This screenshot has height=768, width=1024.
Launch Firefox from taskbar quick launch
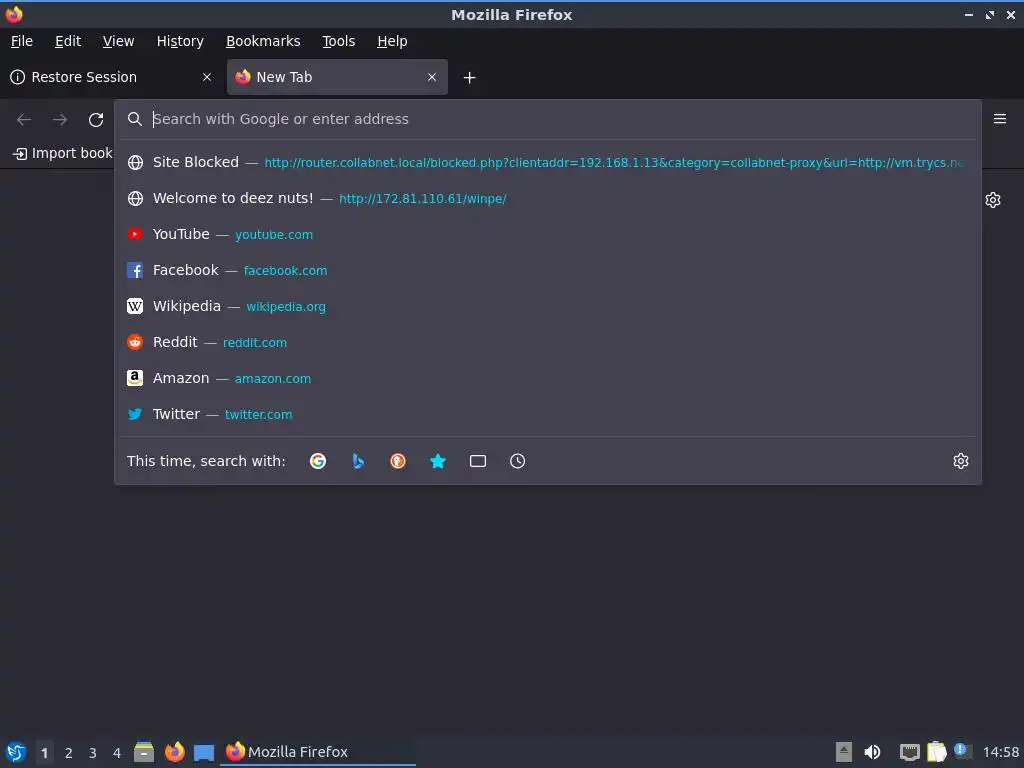click(174, 752)
